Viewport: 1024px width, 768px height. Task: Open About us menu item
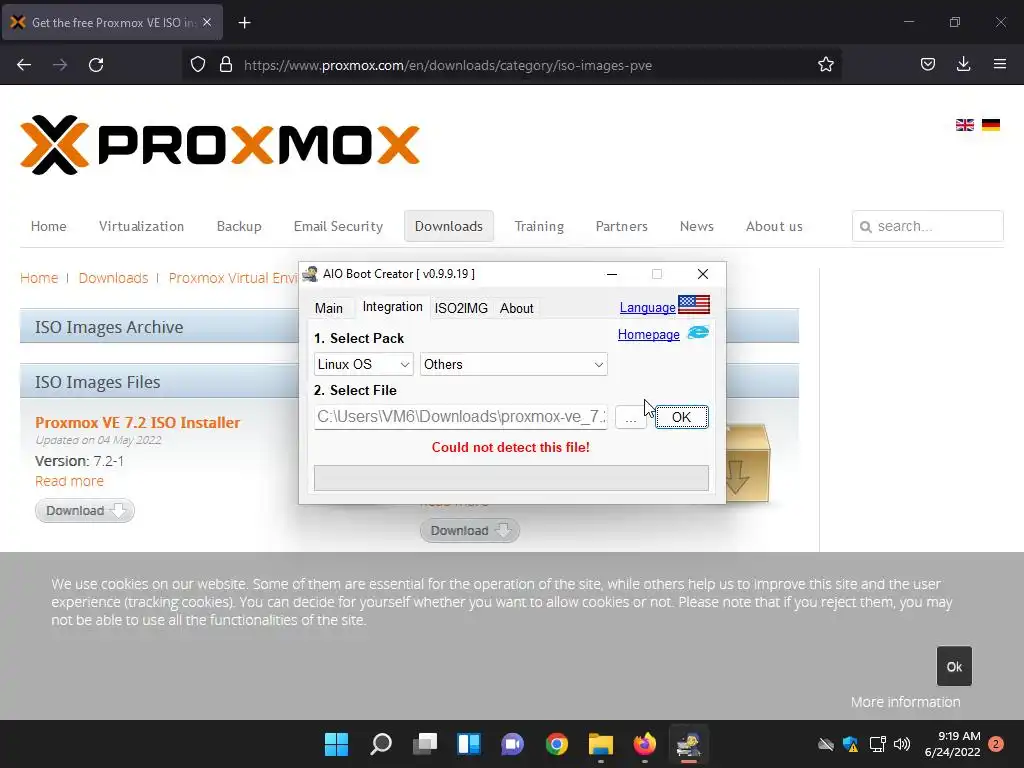pos(774,226)
